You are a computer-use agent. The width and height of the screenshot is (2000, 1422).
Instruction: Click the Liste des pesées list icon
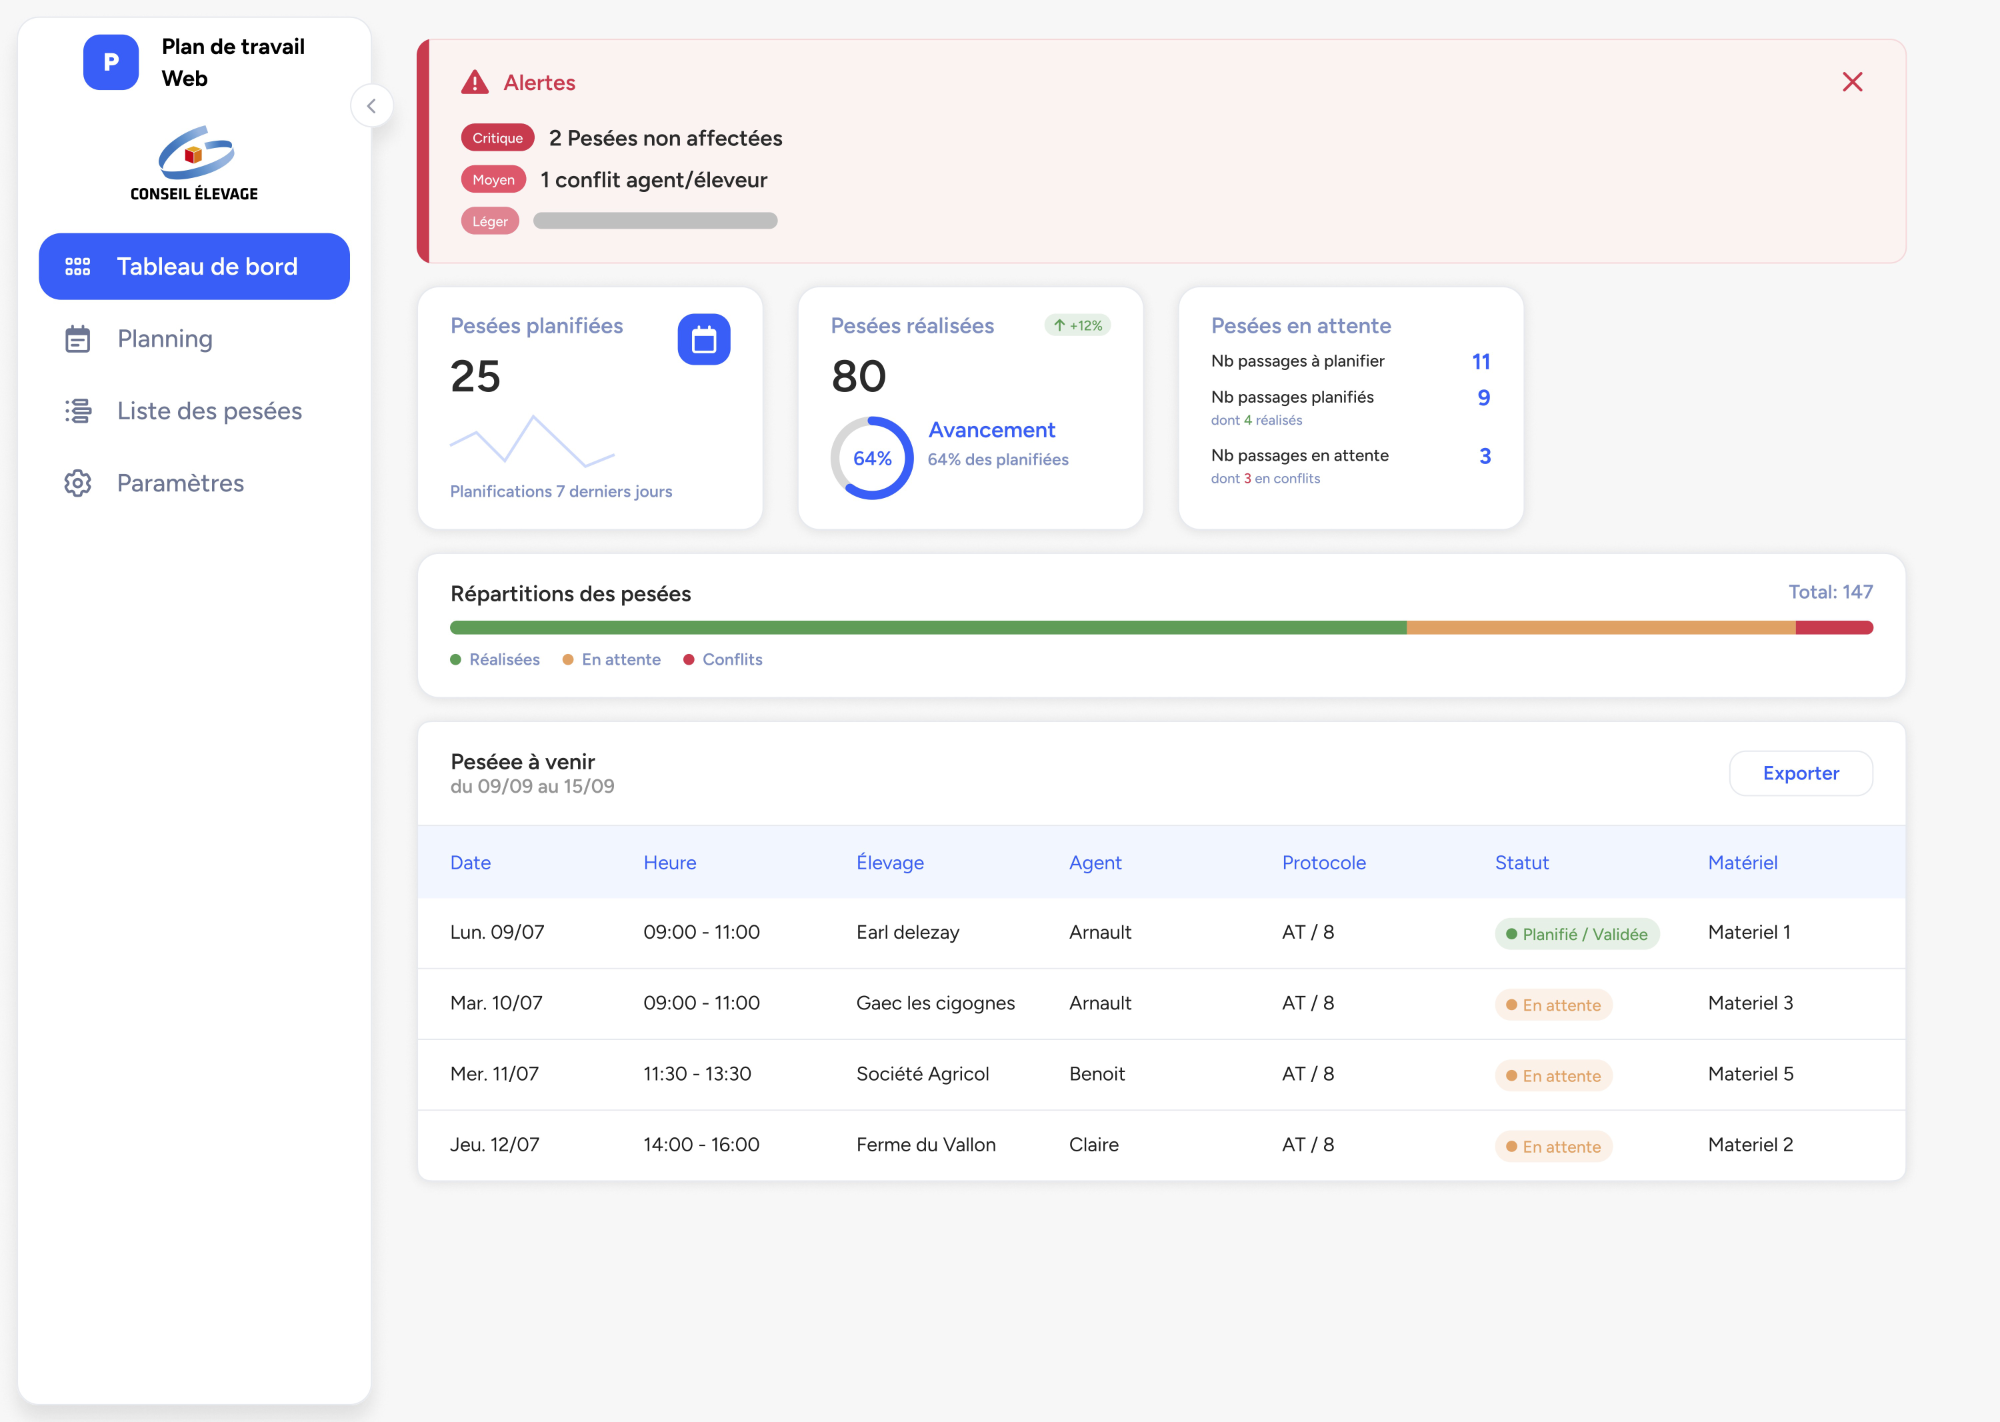tap(78, 411)
